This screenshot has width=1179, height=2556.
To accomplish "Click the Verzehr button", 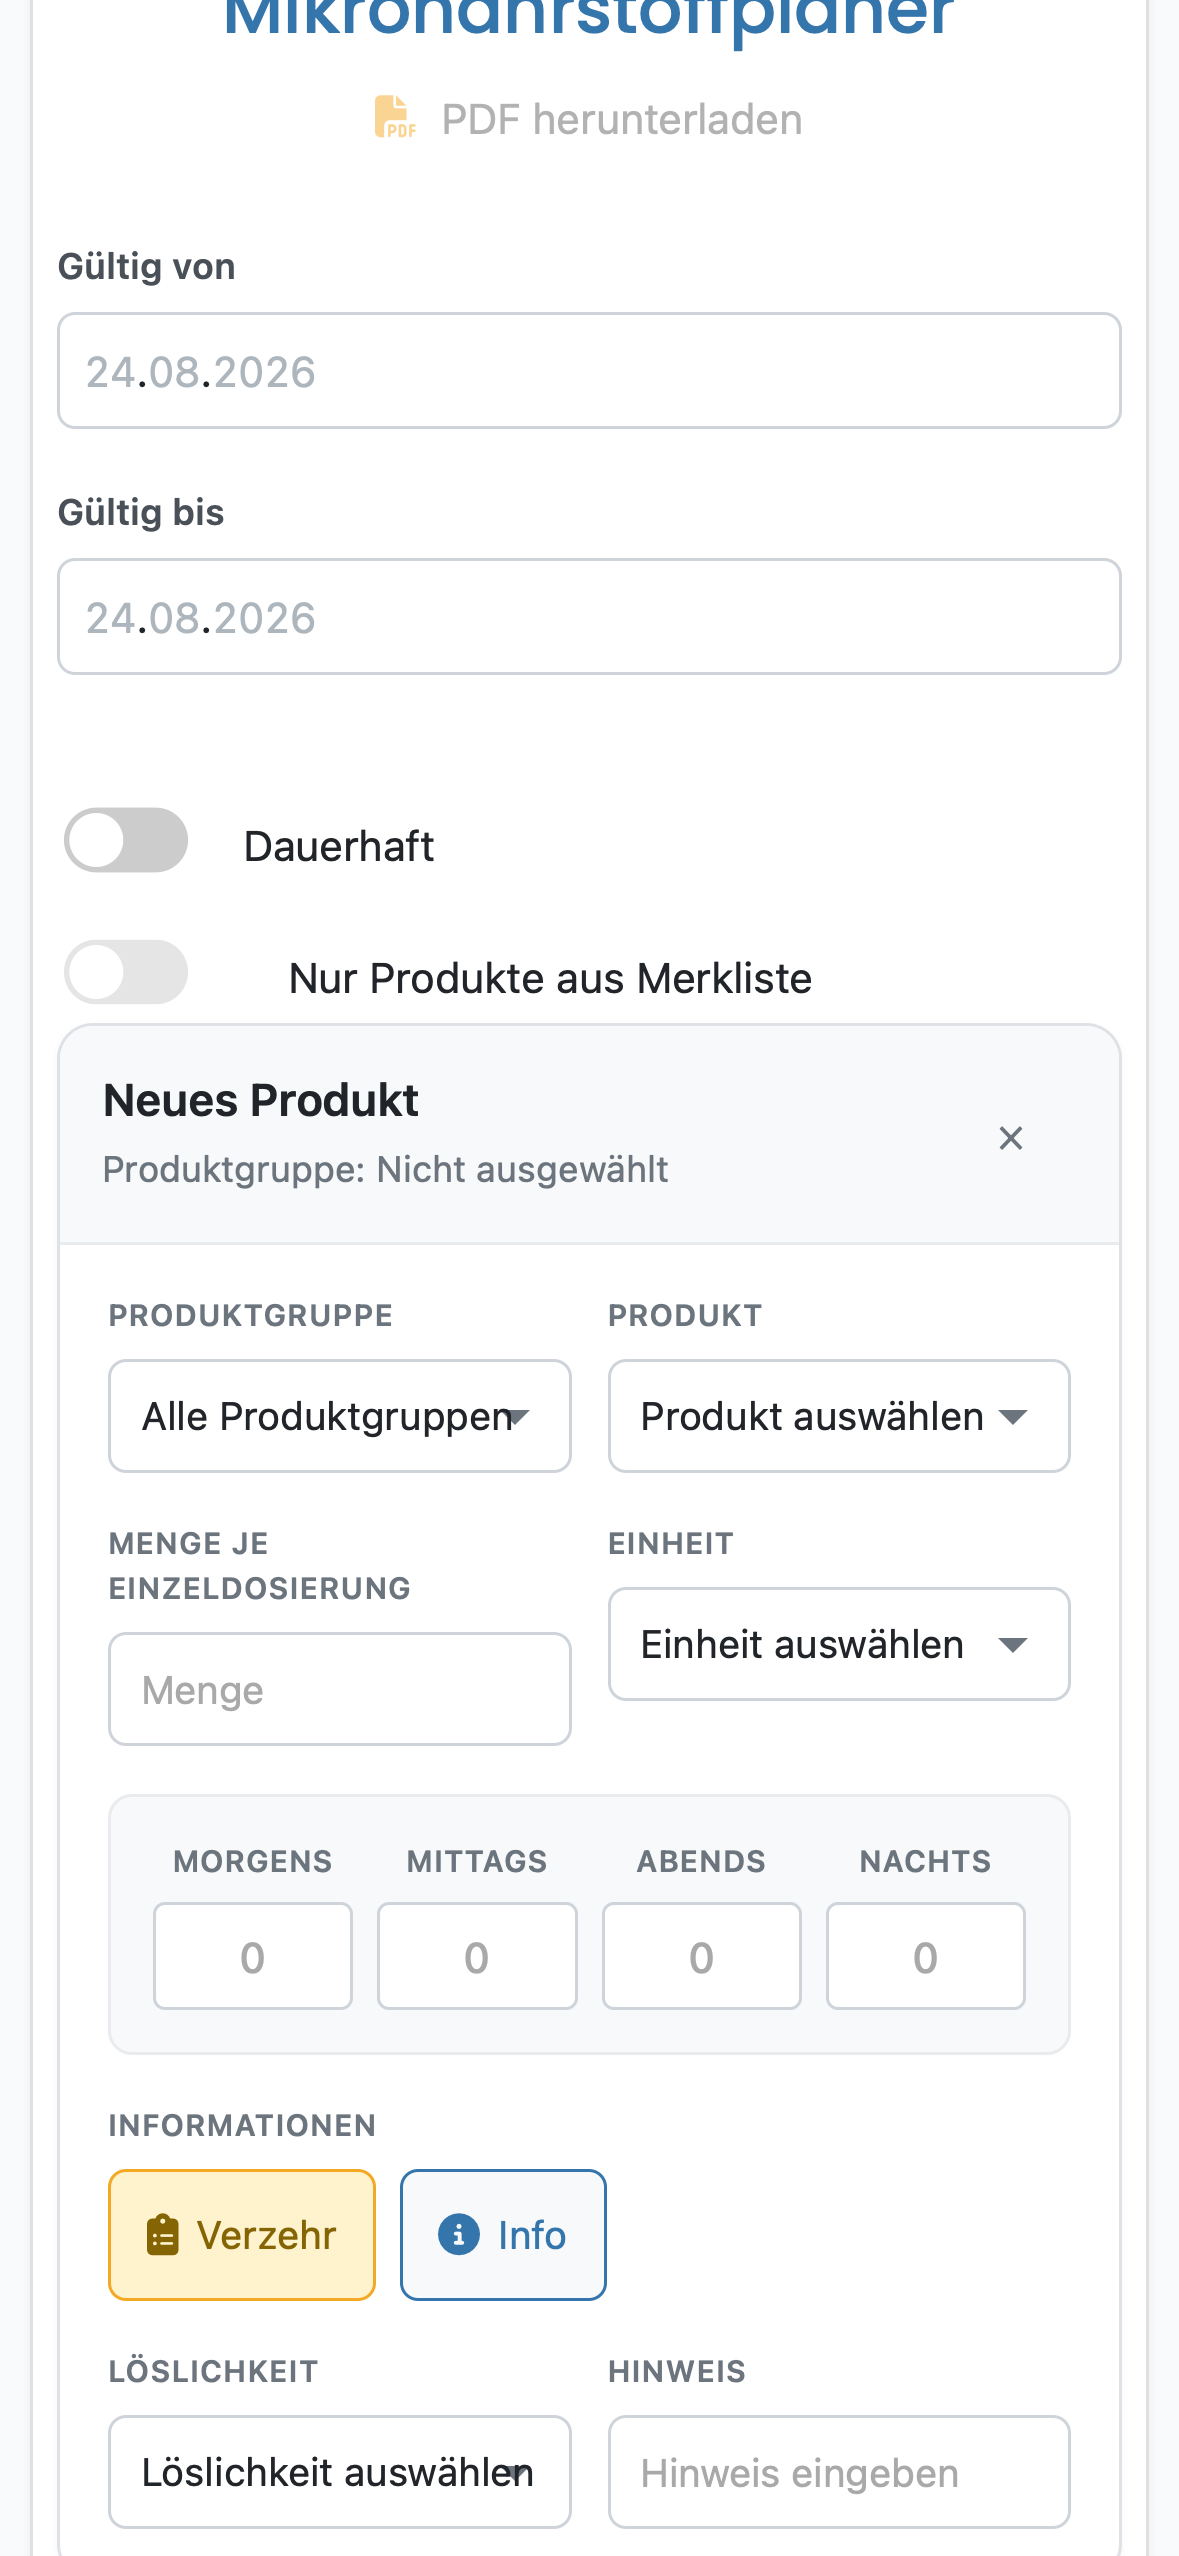I will click(242, 2235).
